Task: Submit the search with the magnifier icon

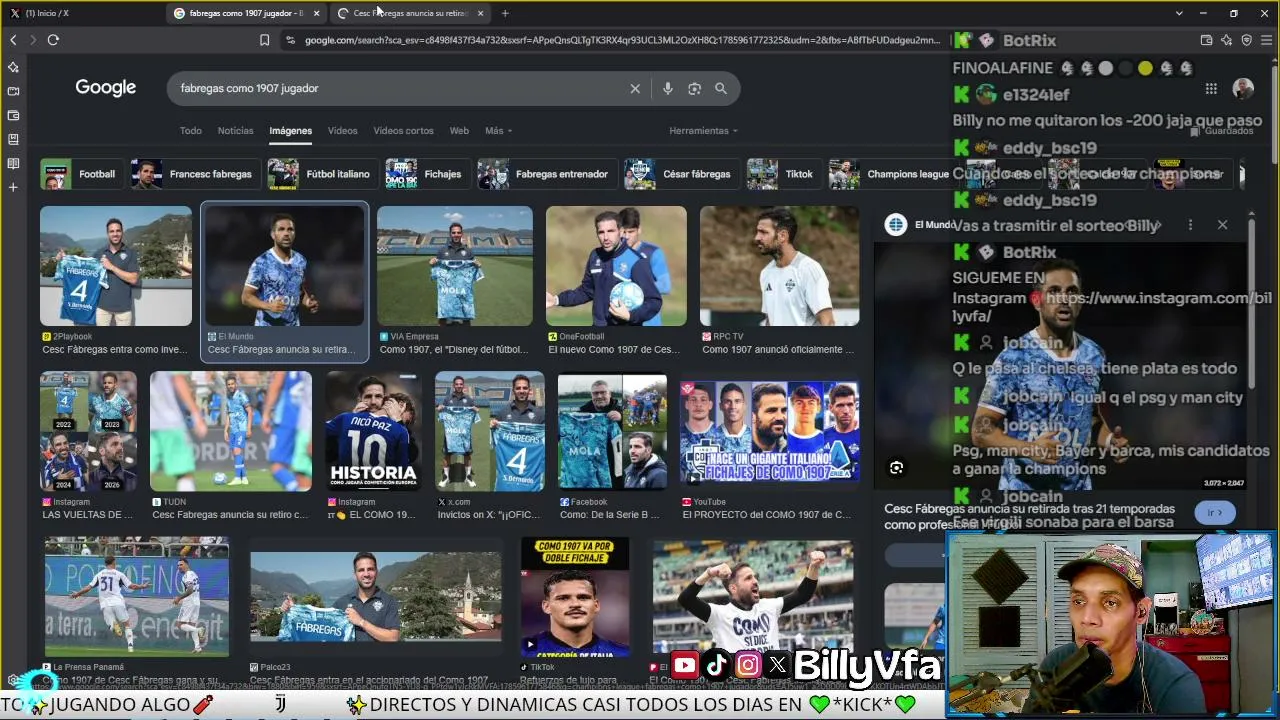Action: 721,88
